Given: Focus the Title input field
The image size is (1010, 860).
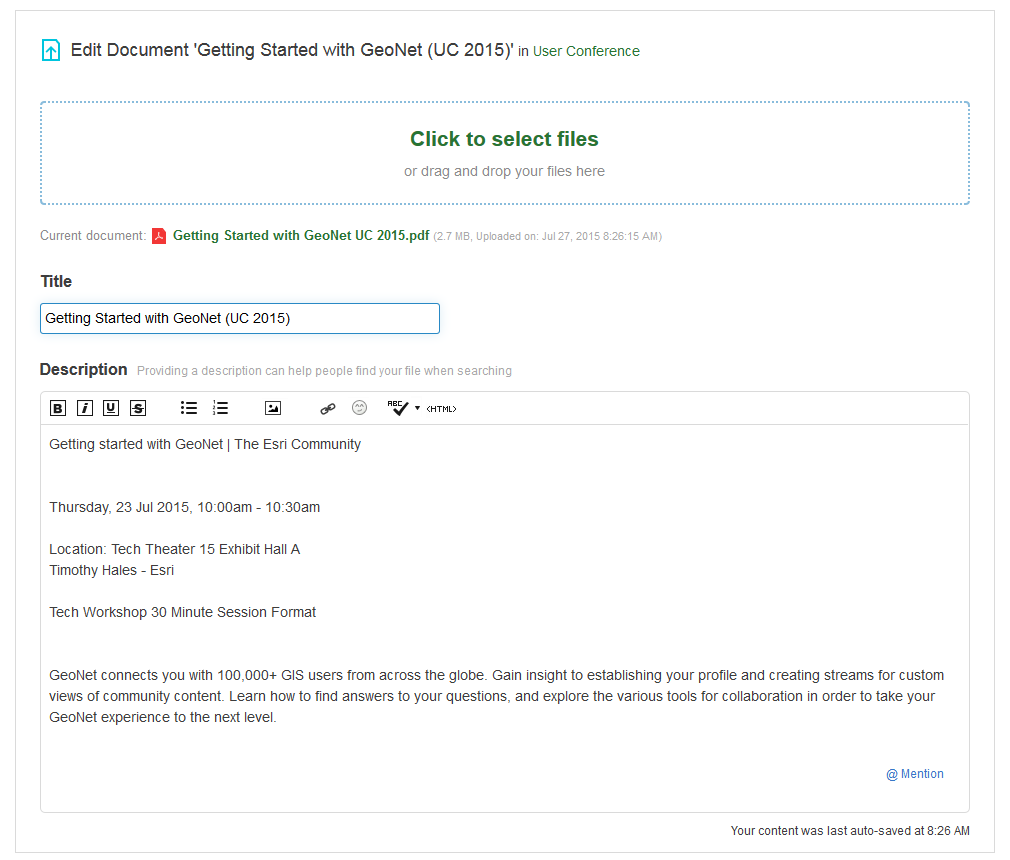Looking at the screenshot, I should pyautogui.click(x=240, y=318).
